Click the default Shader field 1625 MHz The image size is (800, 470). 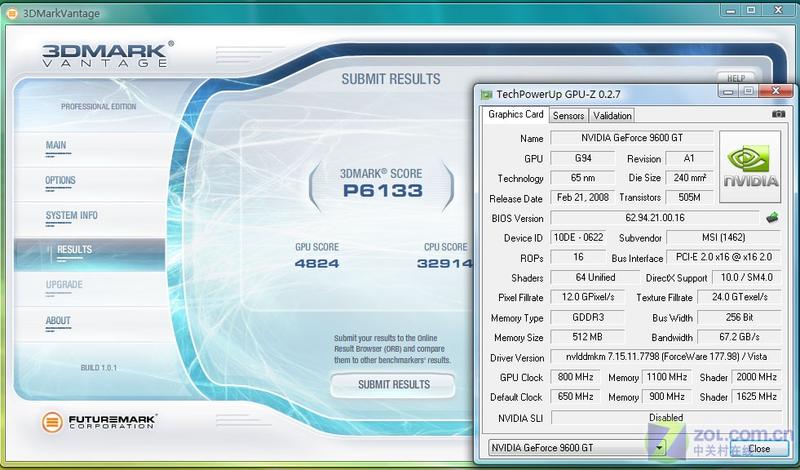[x=756, y=396]
